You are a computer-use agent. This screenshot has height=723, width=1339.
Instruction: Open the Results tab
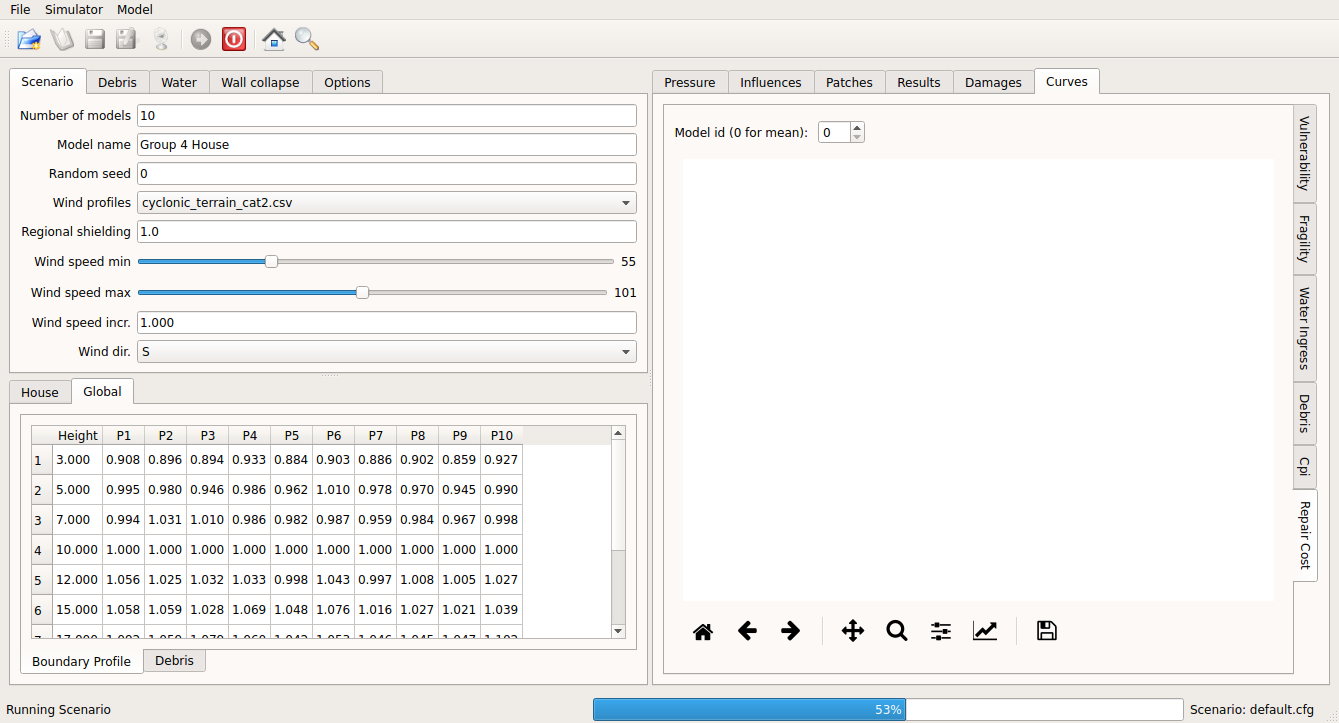coord(919,82)
